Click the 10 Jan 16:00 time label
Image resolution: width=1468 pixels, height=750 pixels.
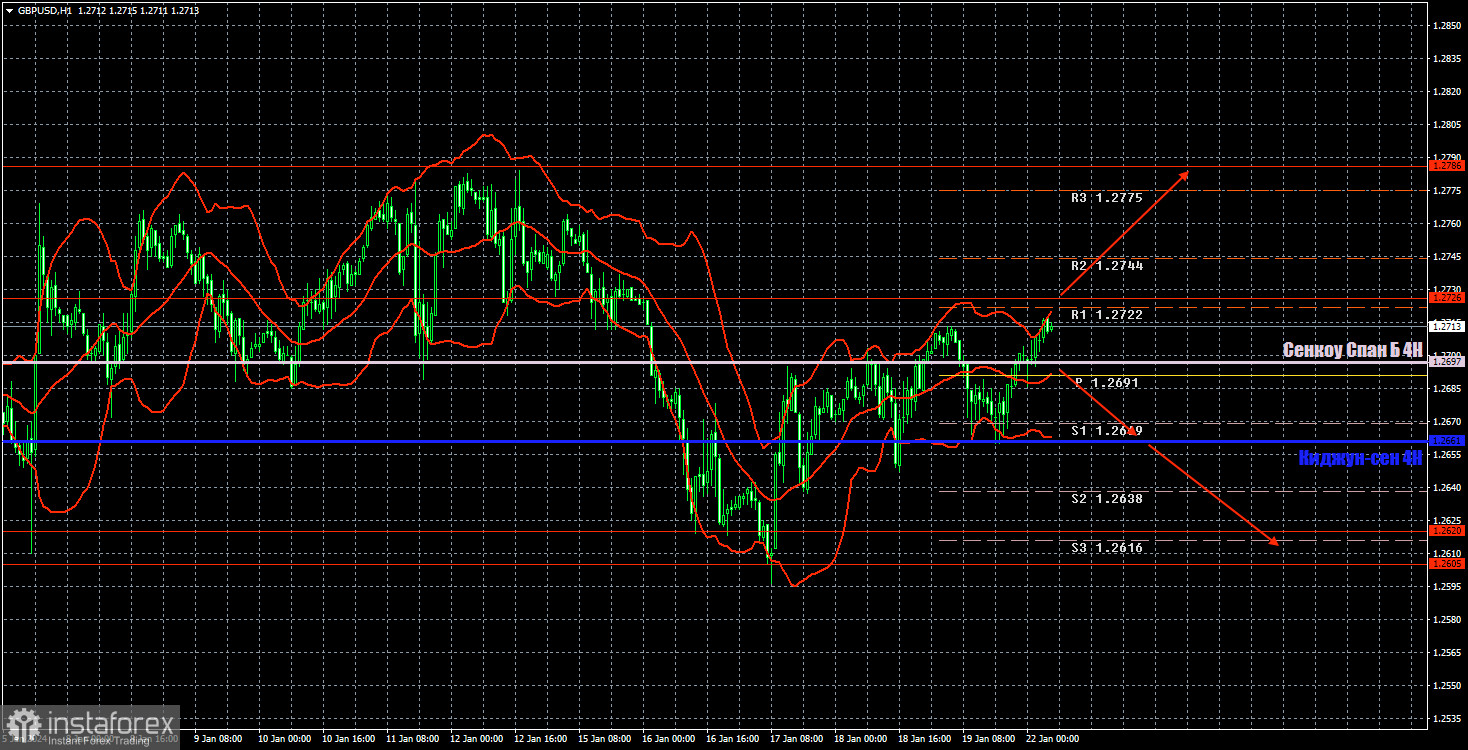pyautogui.click(x=348, y=739)
